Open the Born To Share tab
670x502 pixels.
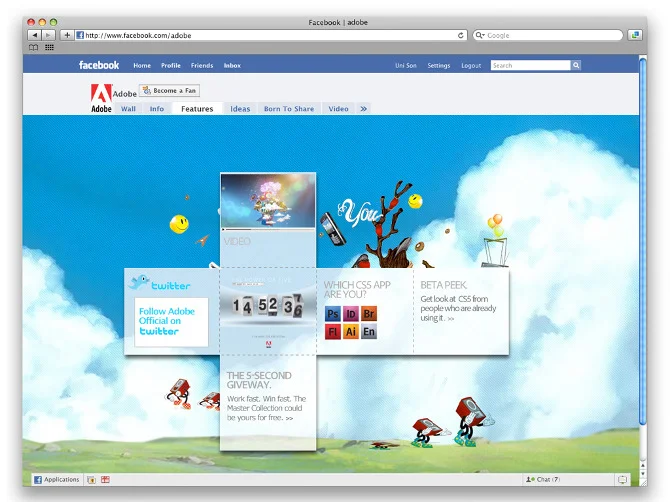tap(289, 109)
